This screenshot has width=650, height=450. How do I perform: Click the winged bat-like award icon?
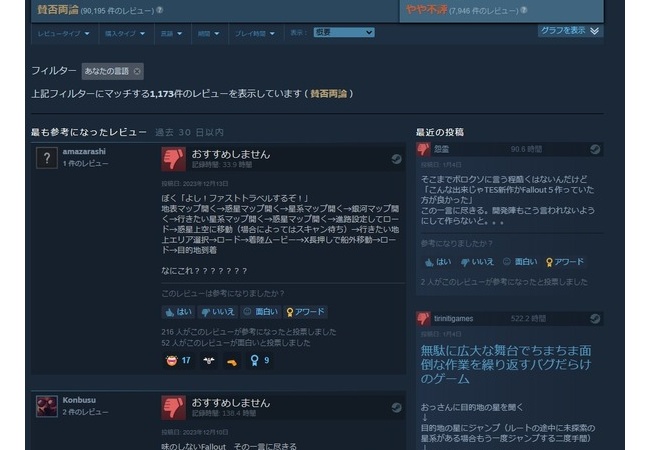[x=209, y=360]
